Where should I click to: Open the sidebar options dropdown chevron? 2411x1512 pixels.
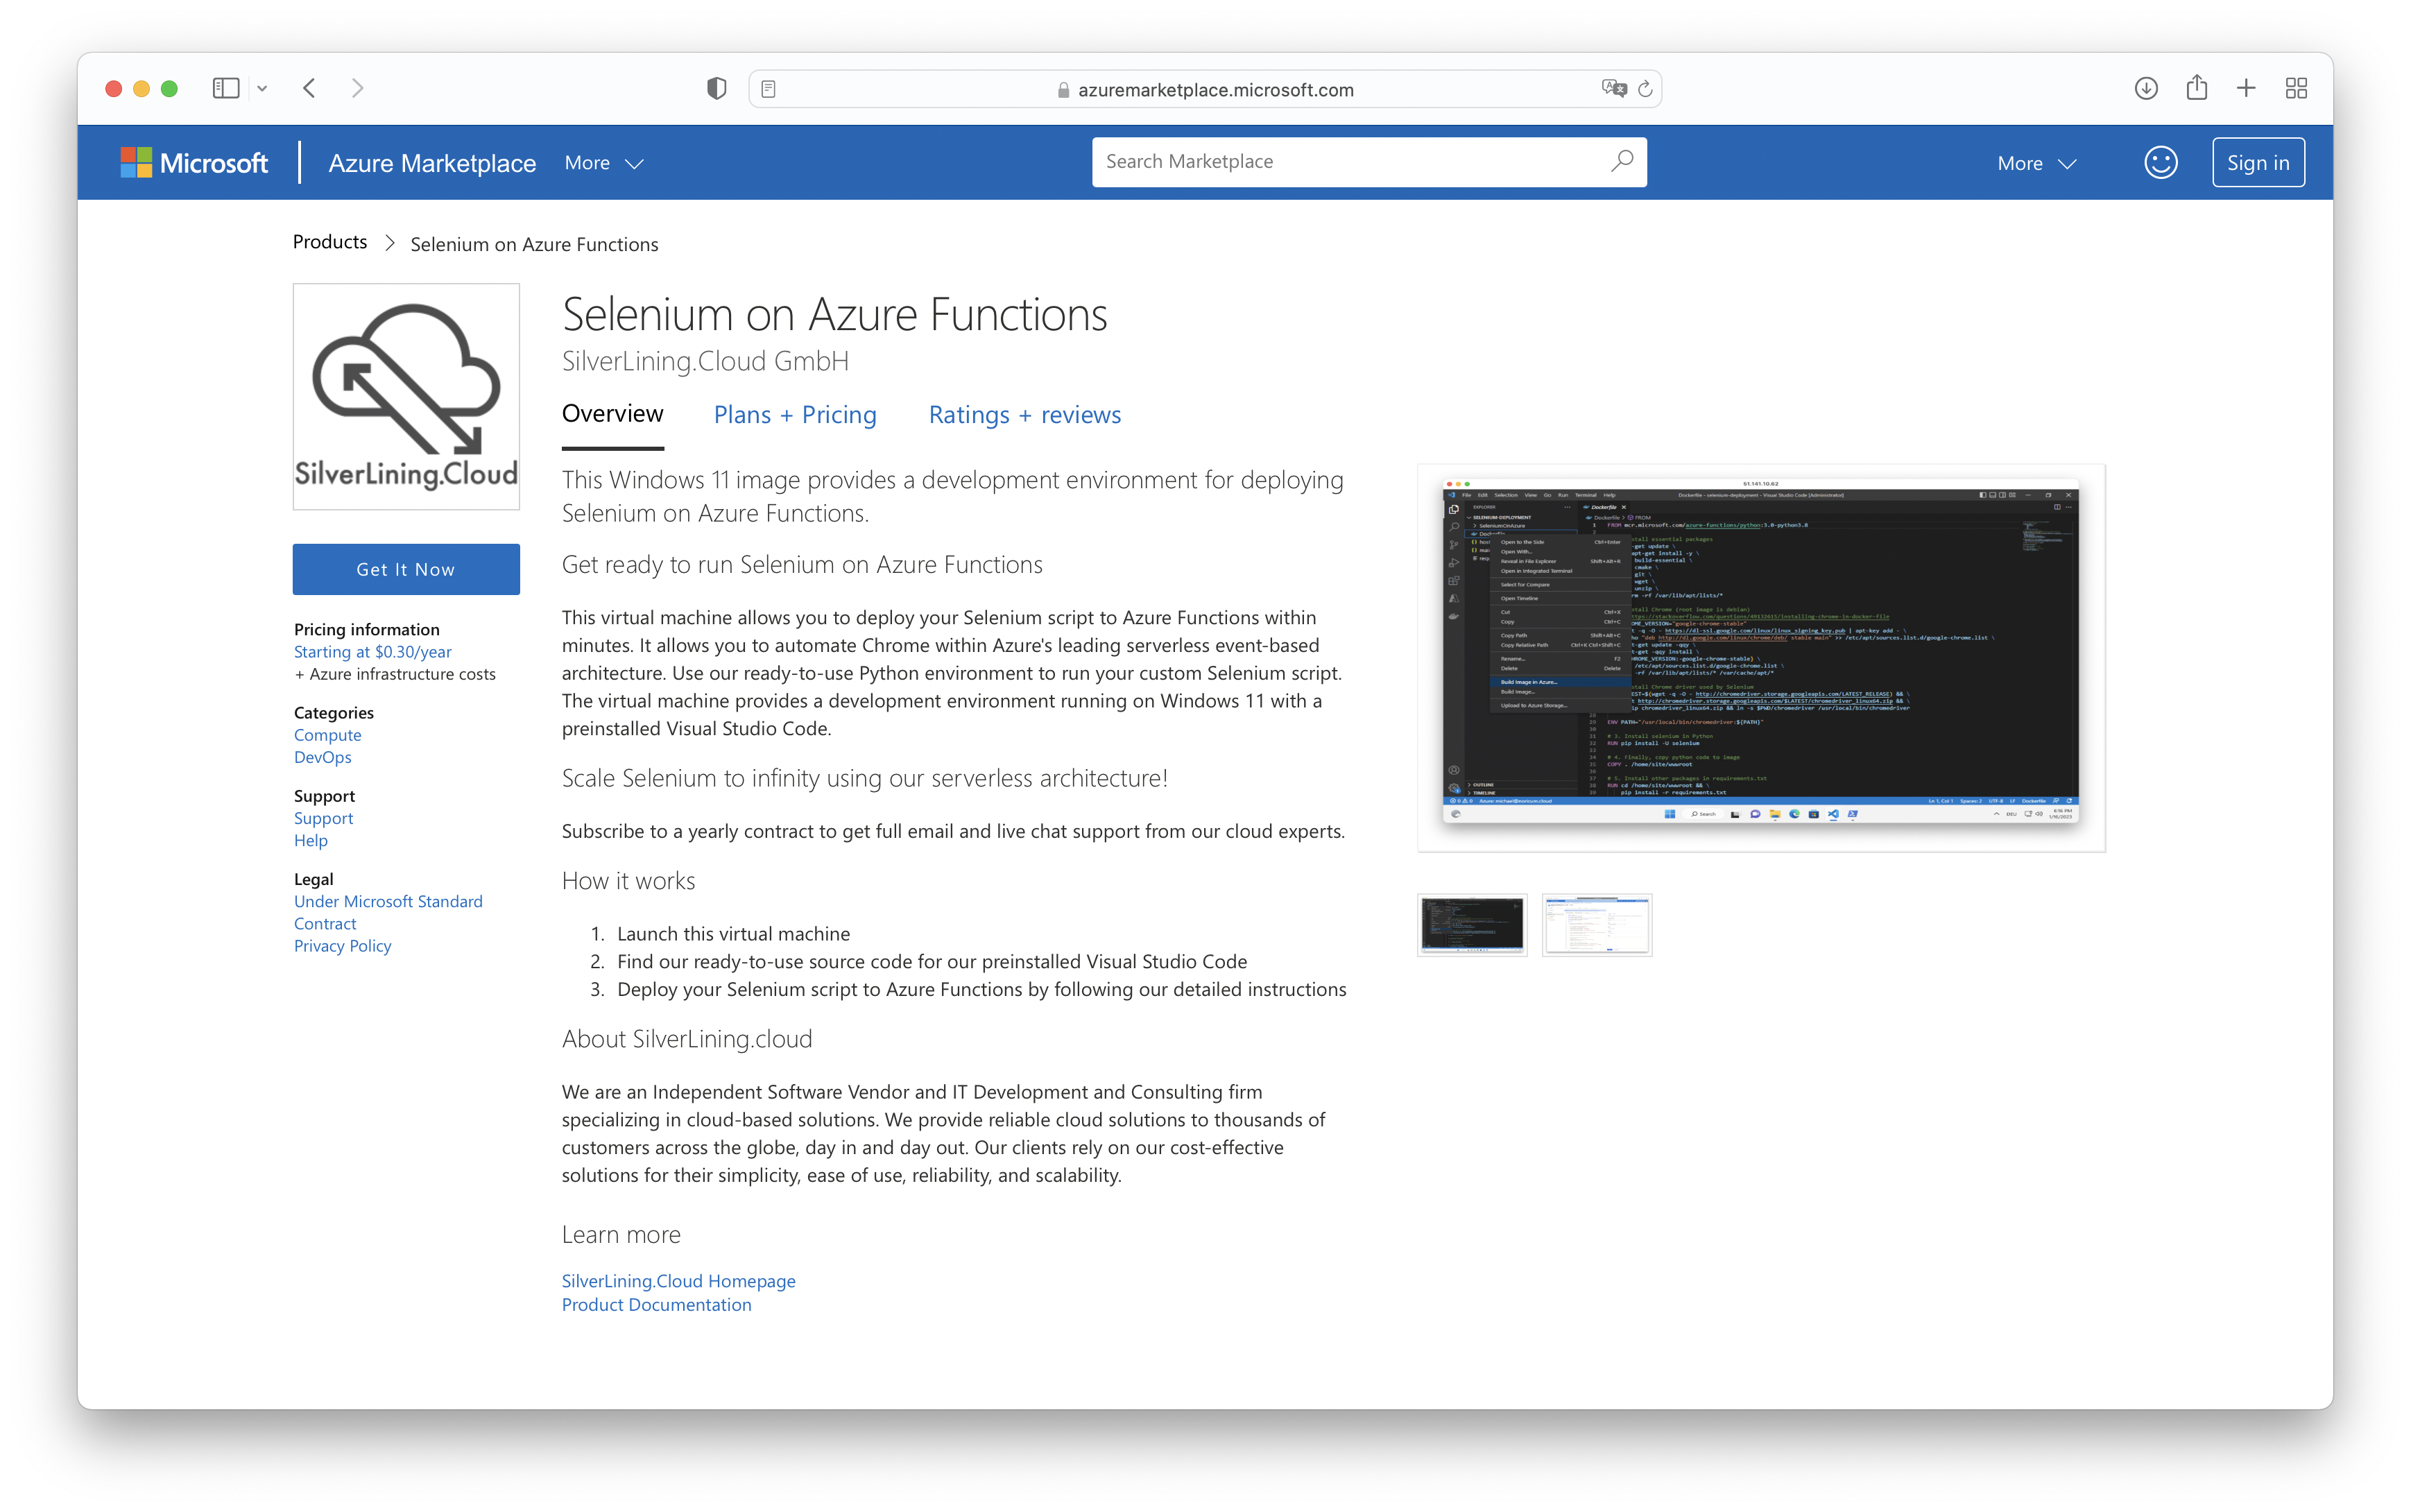click(x=262, y=89)
